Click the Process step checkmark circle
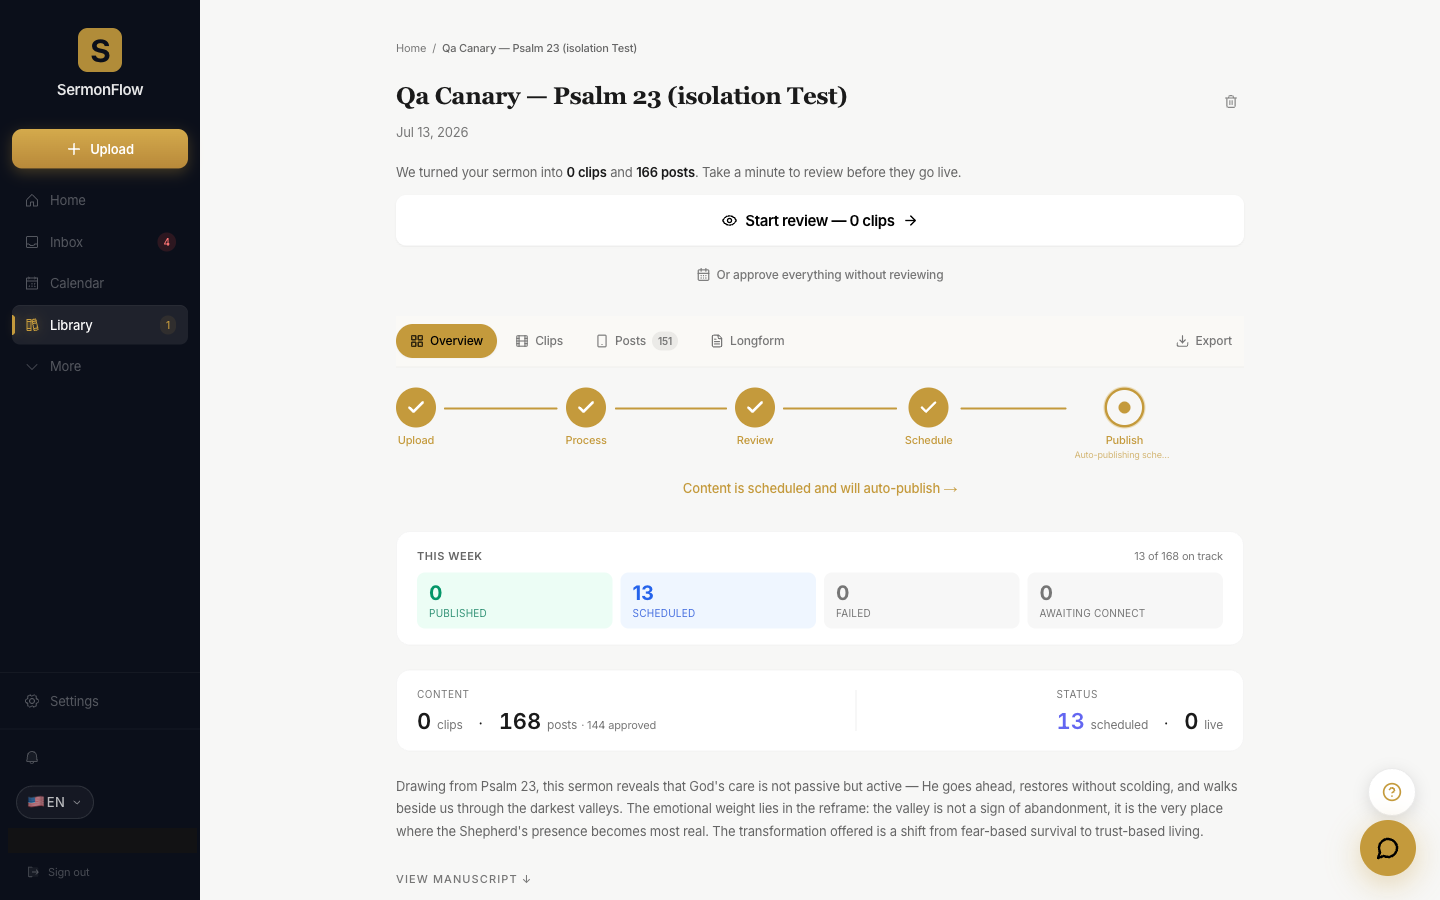Screen dimensions: 1440x900 click(x=586, y=407)
